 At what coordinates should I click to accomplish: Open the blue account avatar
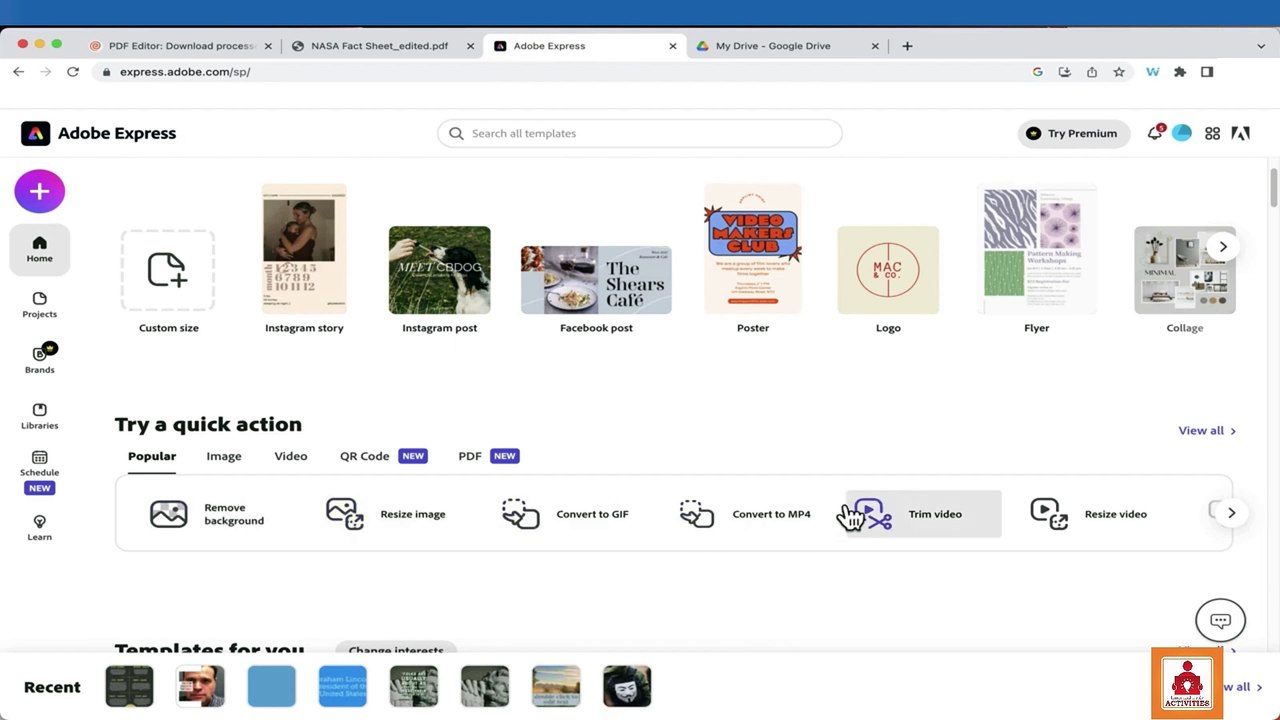point(1182,133)
